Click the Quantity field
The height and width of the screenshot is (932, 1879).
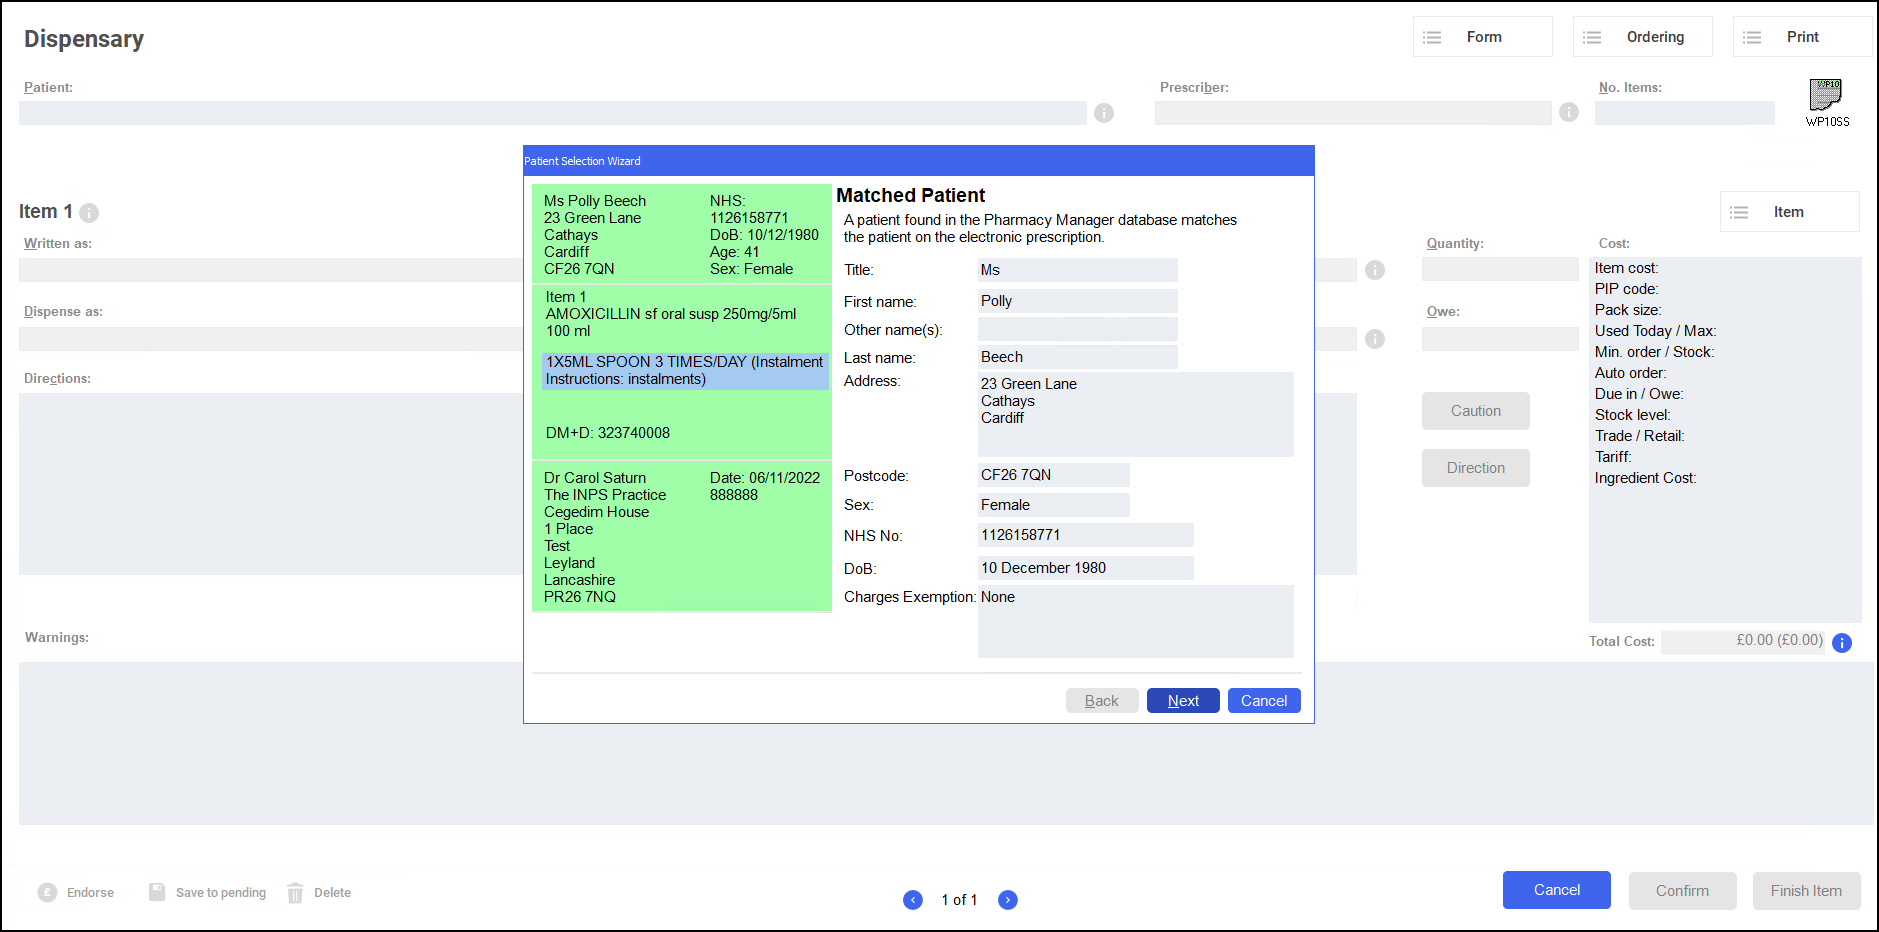point(1500,269)
